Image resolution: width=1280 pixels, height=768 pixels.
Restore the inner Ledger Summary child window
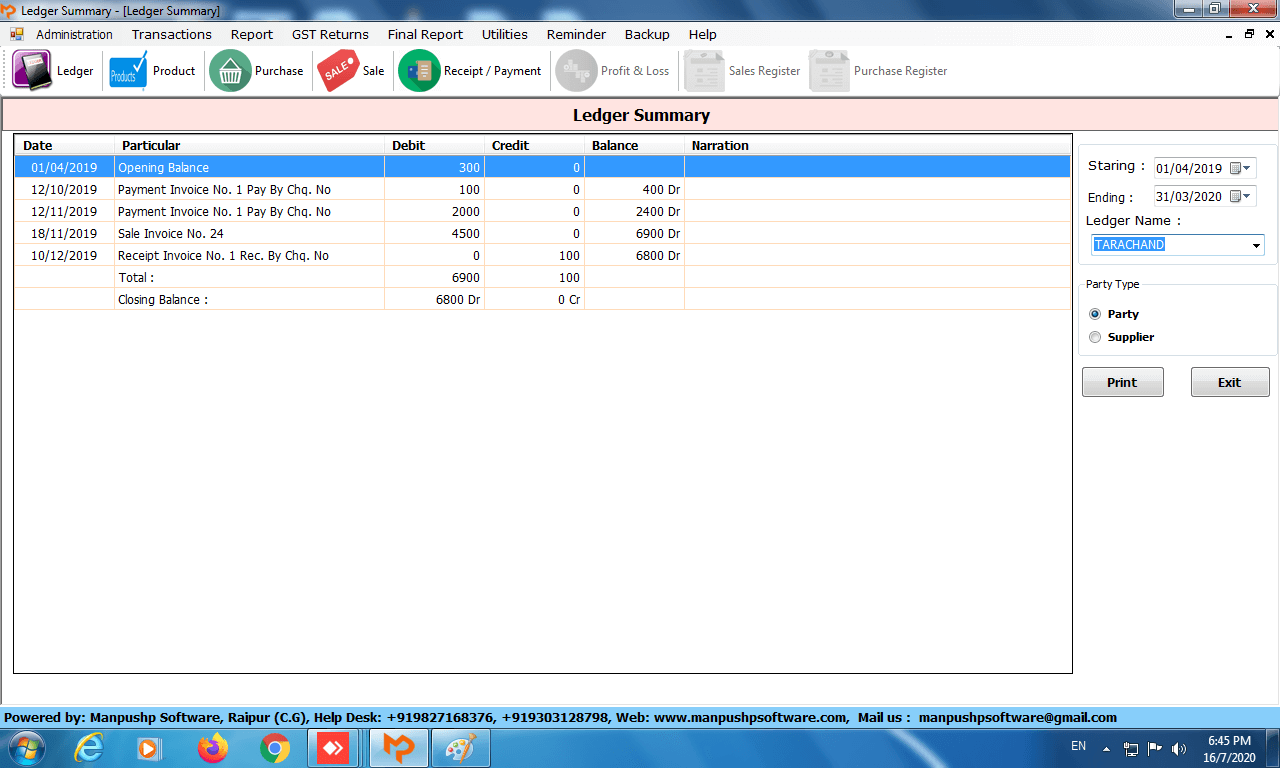[x=1249, y=34]
